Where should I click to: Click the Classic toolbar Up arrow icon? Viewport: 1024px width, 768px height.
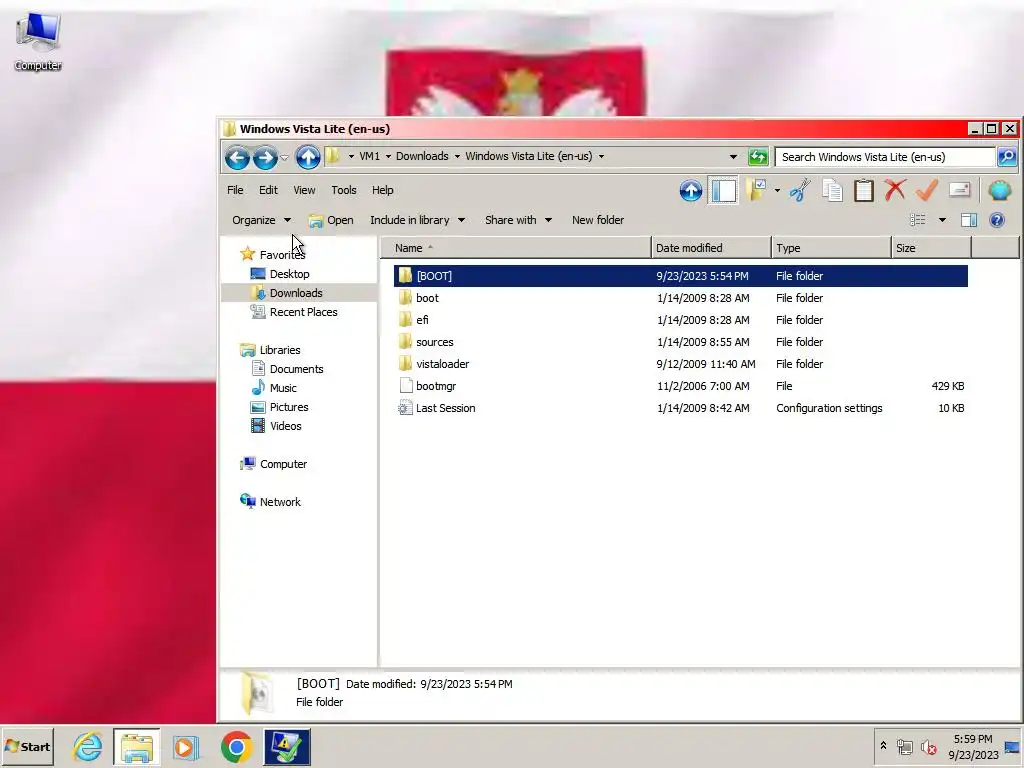[x=690, y=191]
